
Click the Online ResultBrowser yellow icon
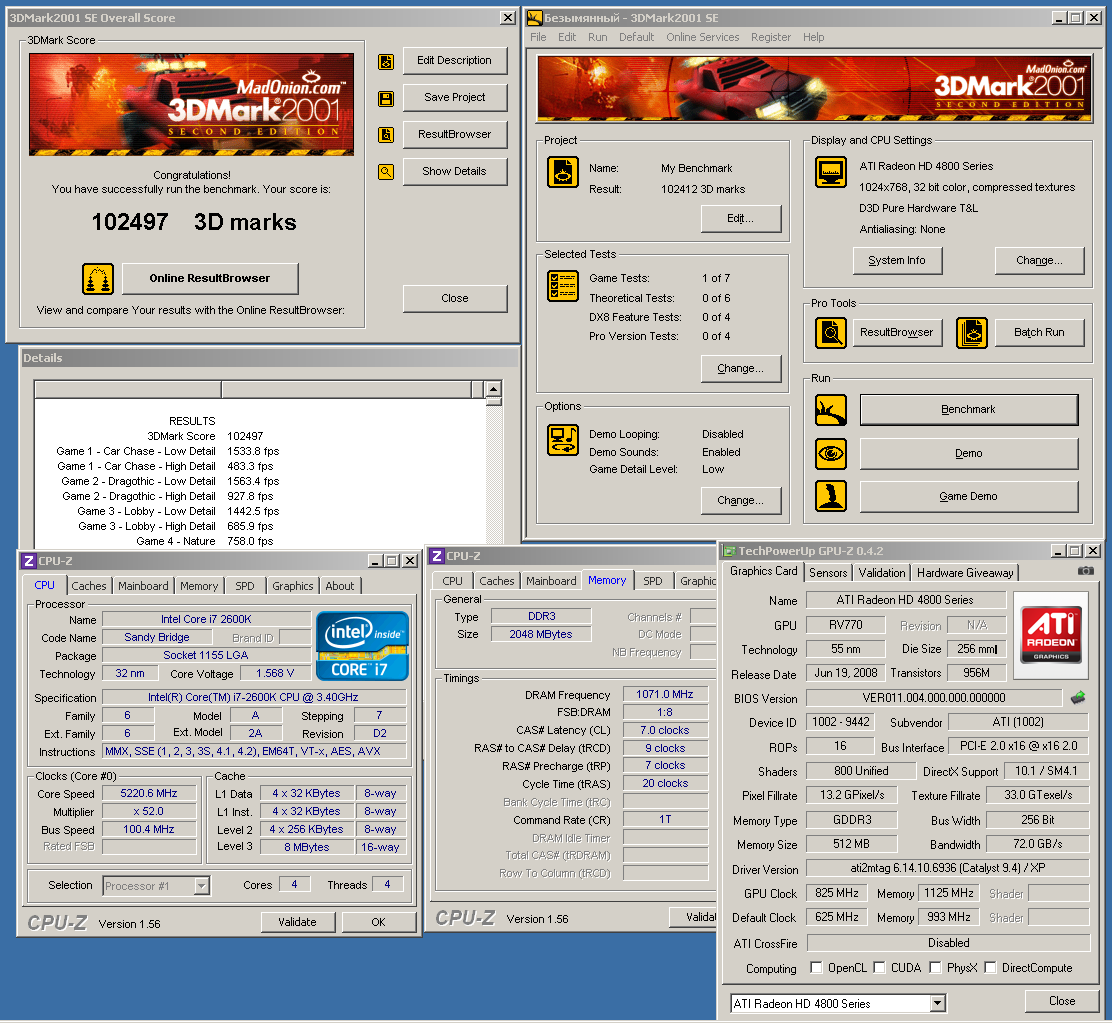pyautogui.click(x=98, y=279)
